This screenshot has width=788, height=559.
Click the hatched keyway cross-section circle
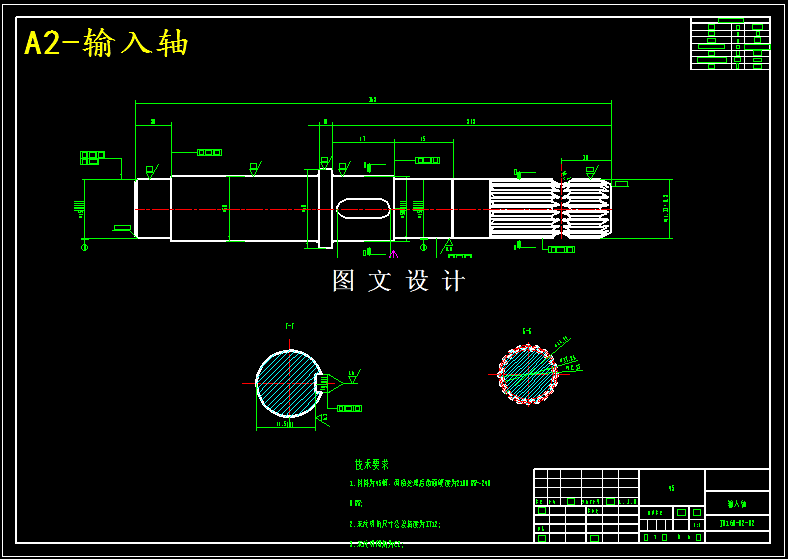(x=289, y=384)
